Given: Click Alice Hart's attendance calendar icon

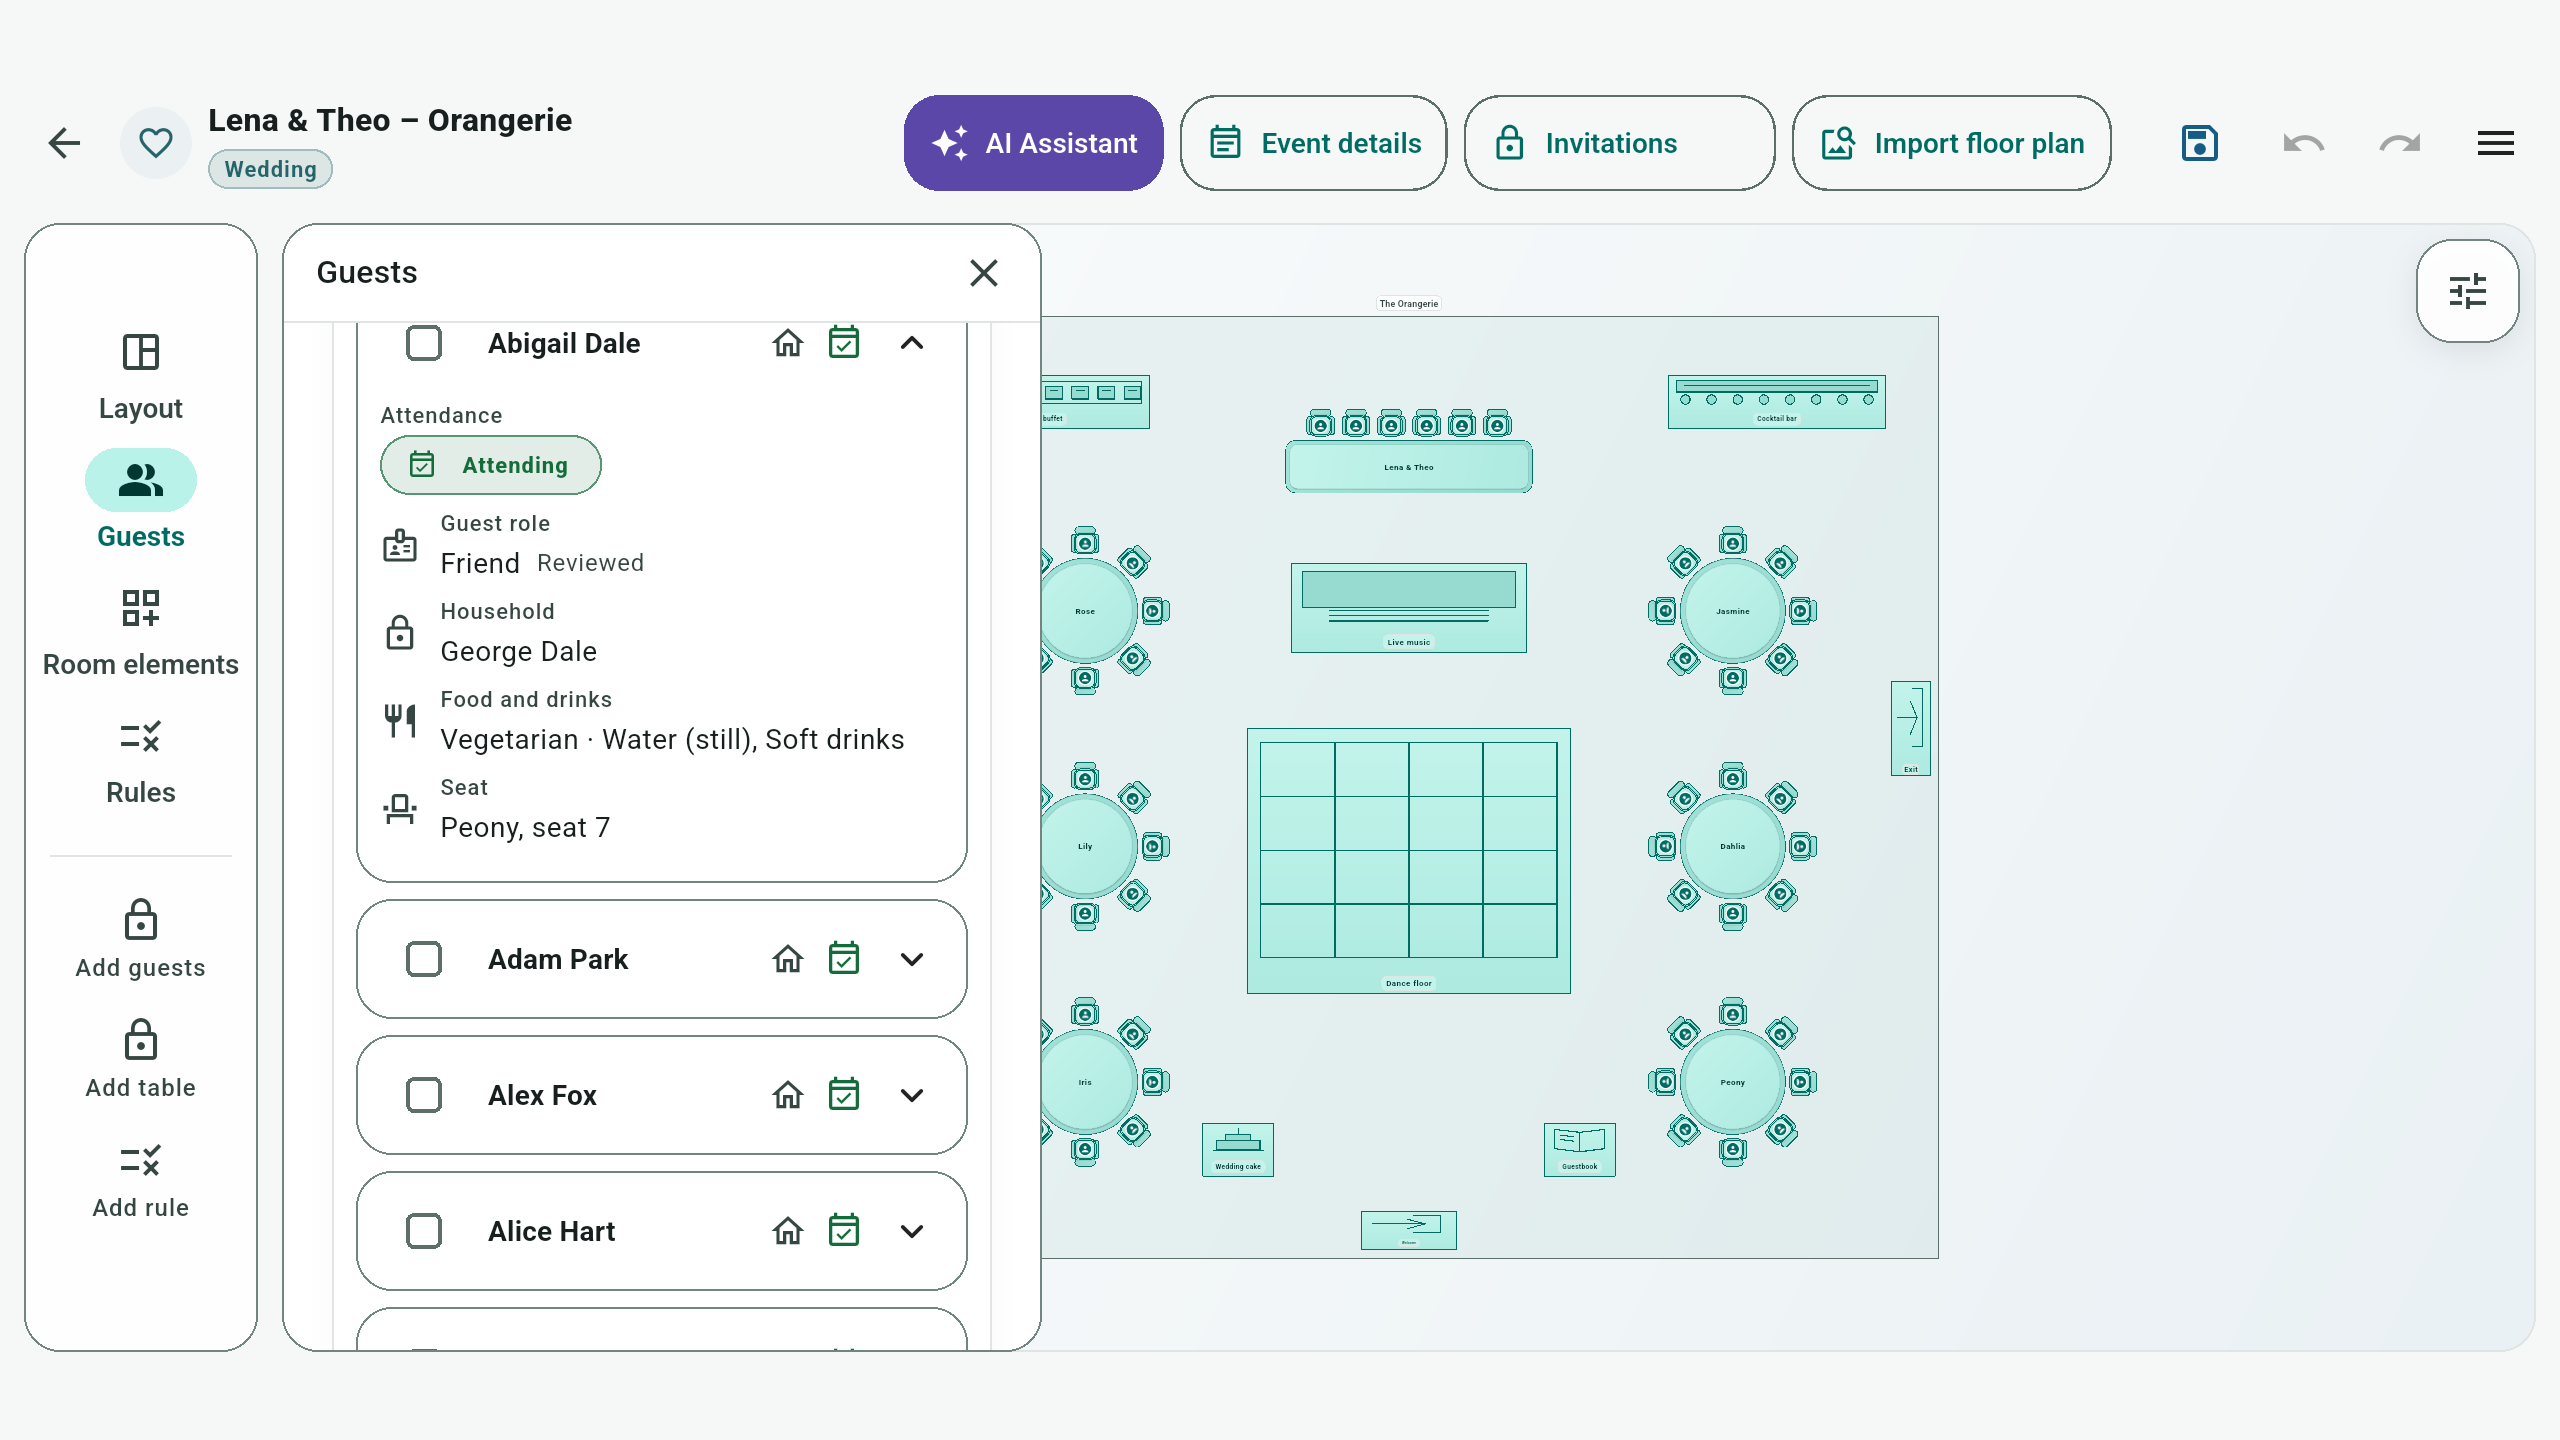Looking at the screenshot, I should click(844, 1231).
